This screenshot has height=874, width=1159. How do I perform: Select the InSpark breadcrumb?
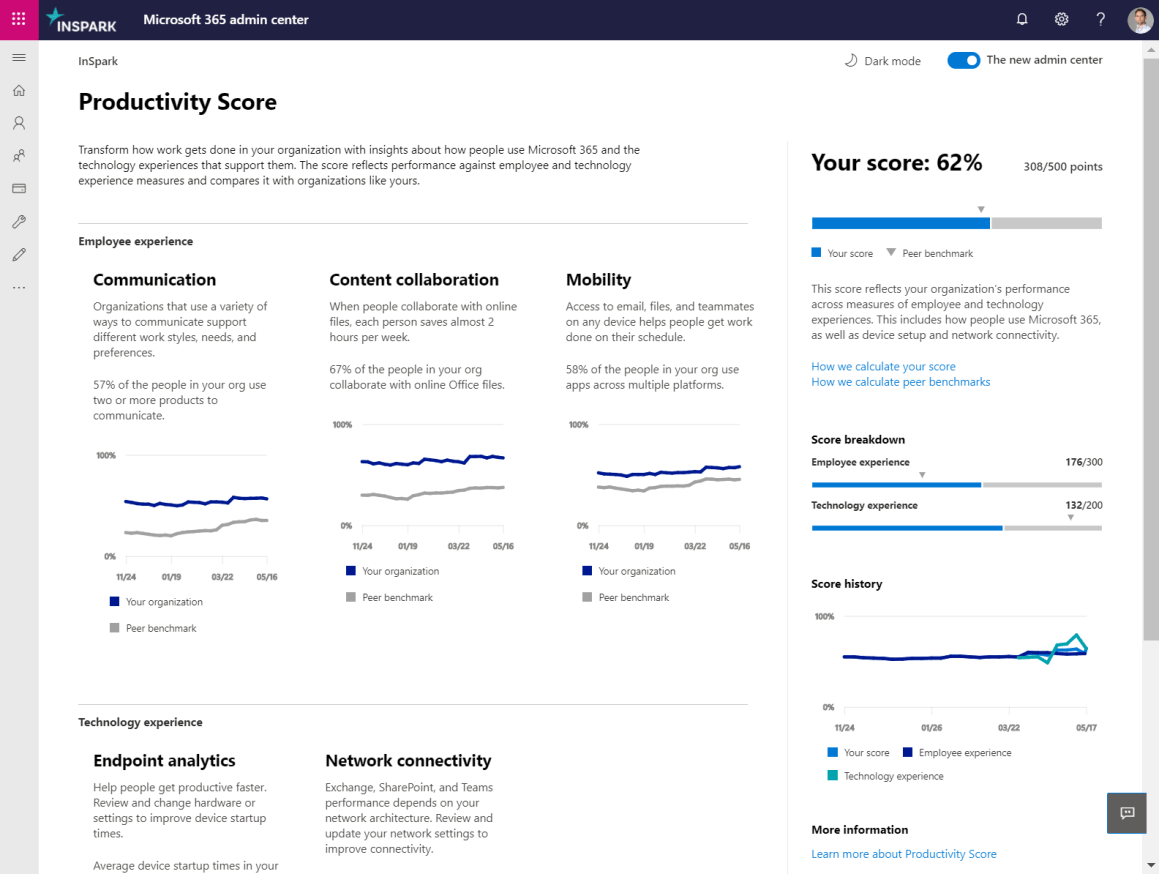tap(97, 61)
